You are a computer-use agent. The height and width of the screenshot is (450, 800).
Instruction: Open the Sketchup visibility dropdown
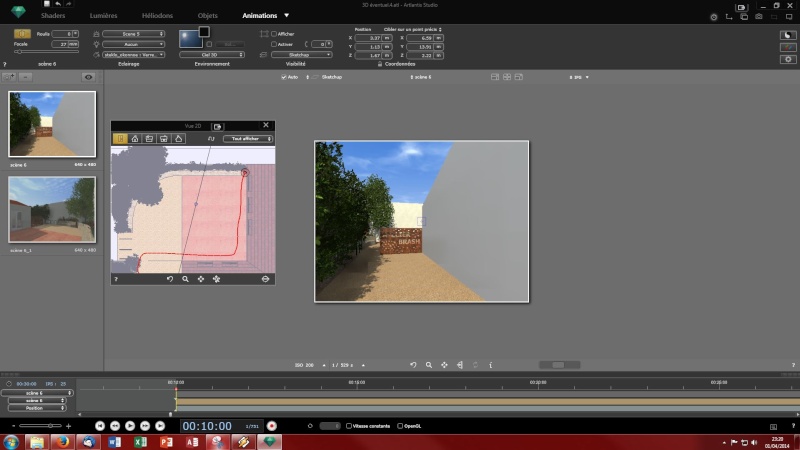tap(302, 55)
